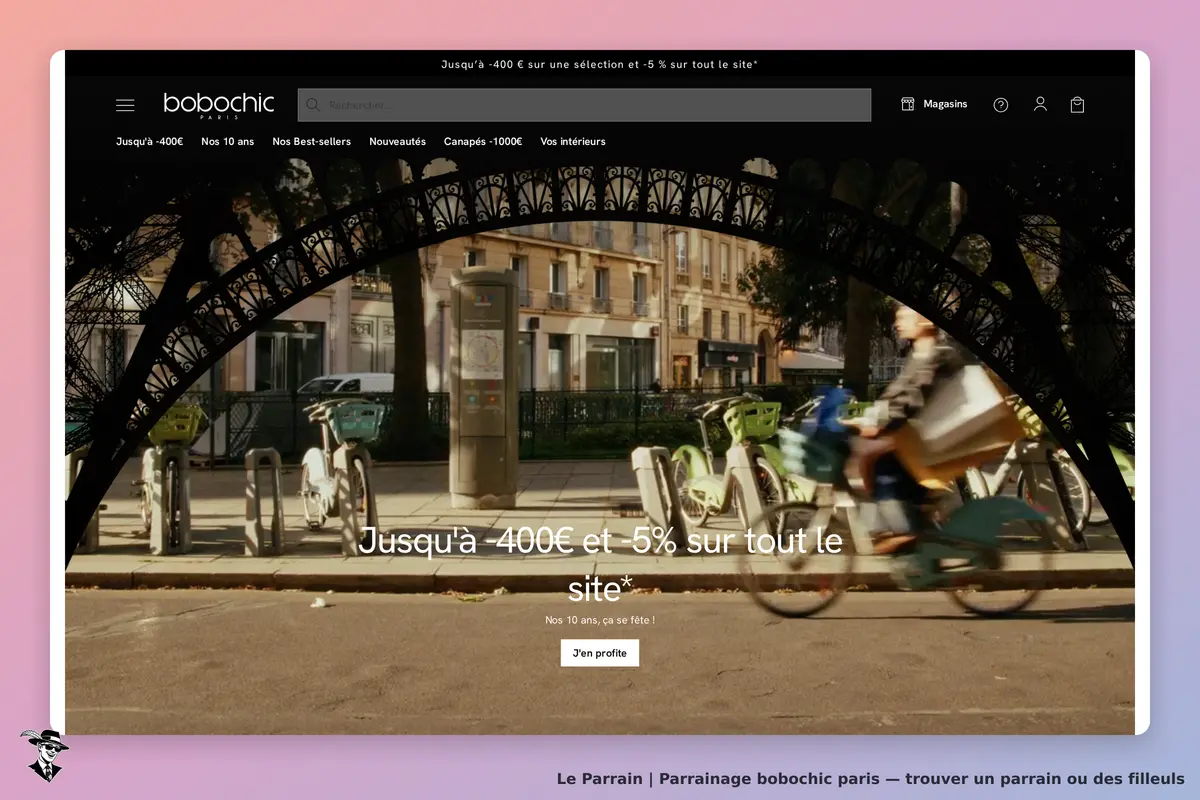Open the shopping bag cart icon
The image size is (1200, 800).
tap(1077, 105)
